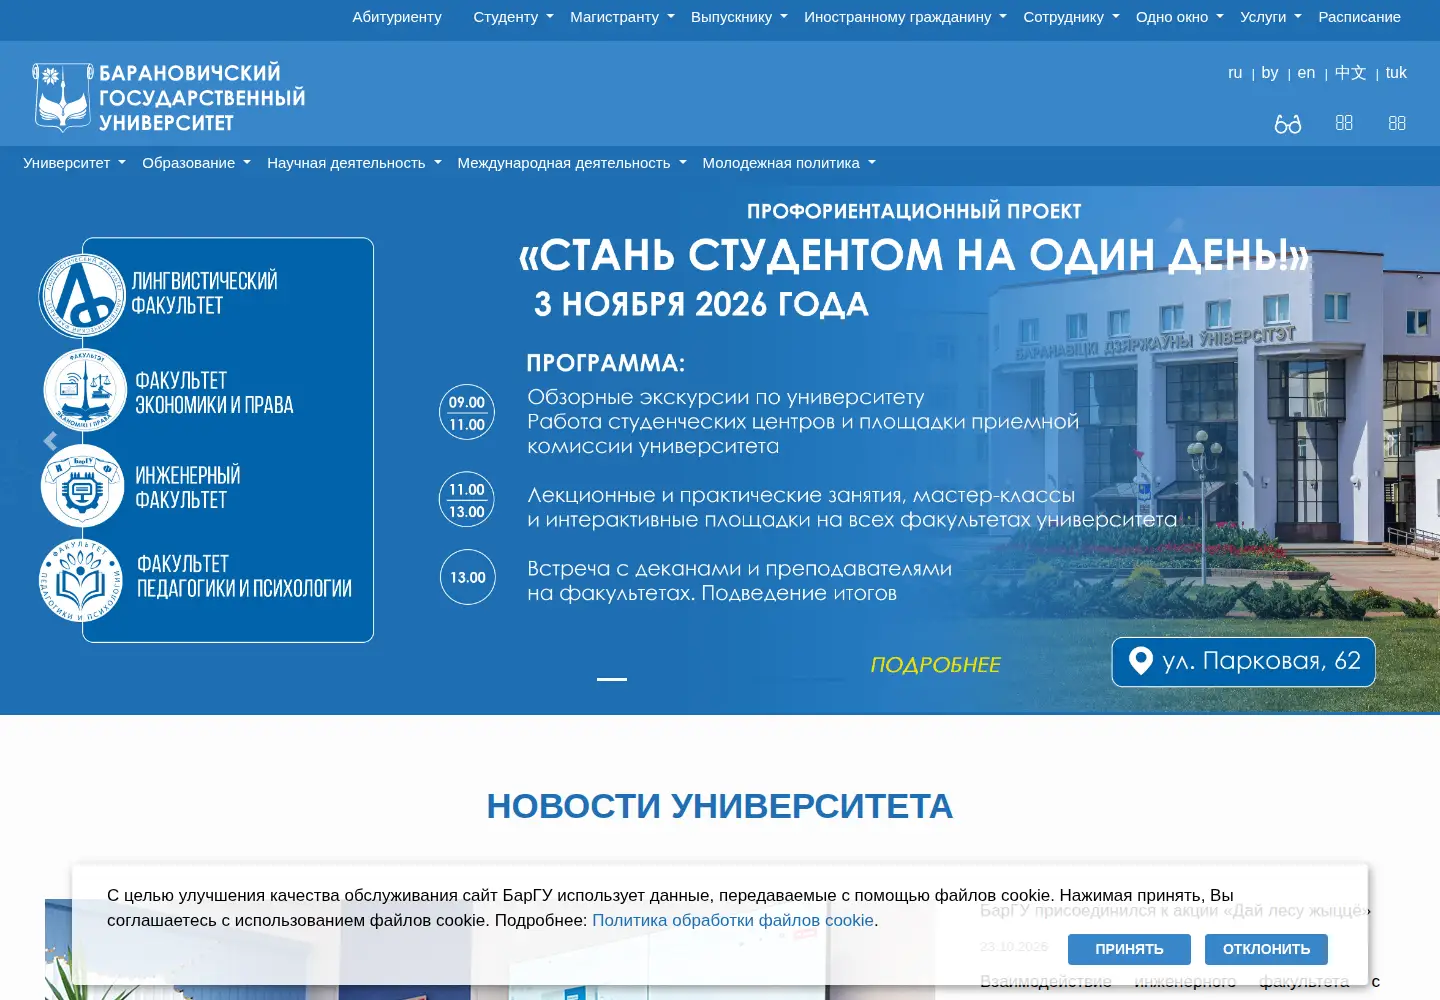Go to Расписание in top menu
The width and height of the screenshot is (1440, 1000).
click(x=1359, y=17)
